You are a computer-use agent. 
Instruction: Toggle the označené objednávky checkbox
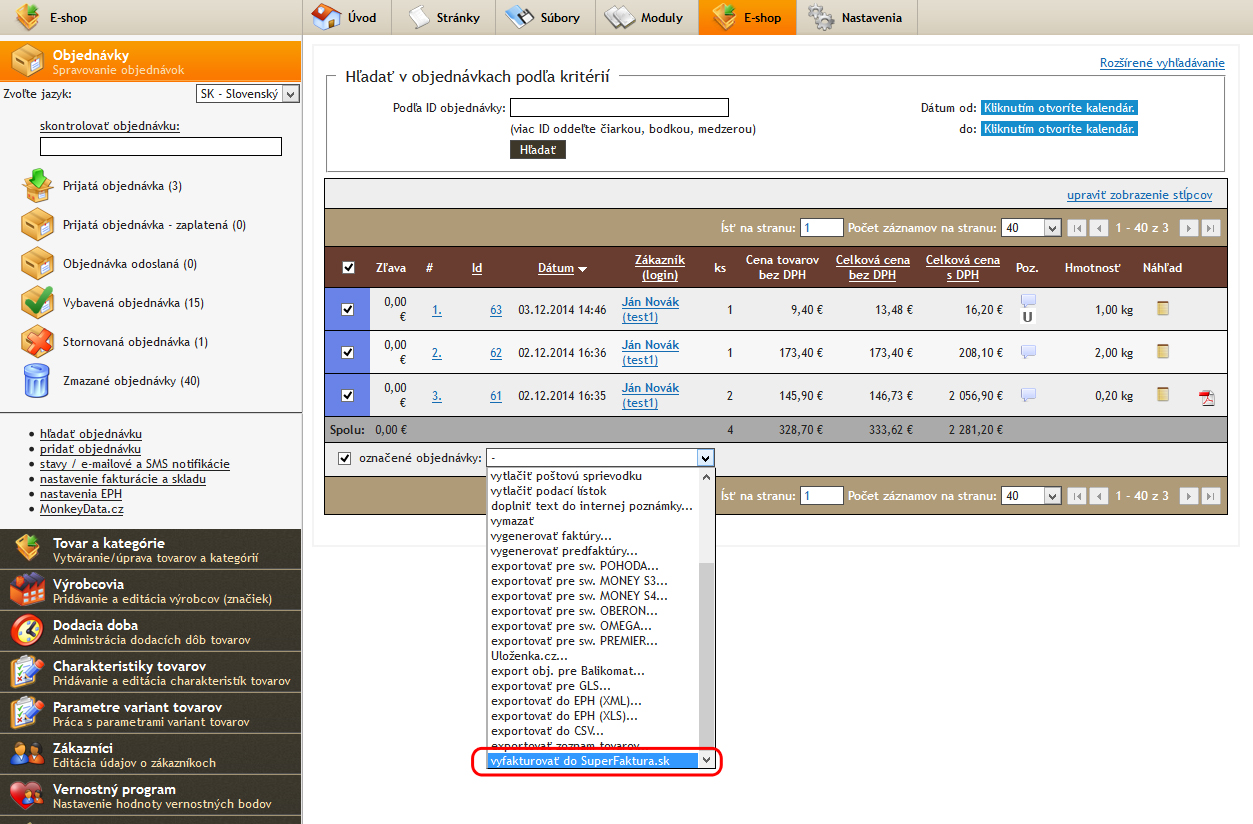coord(345,458)
